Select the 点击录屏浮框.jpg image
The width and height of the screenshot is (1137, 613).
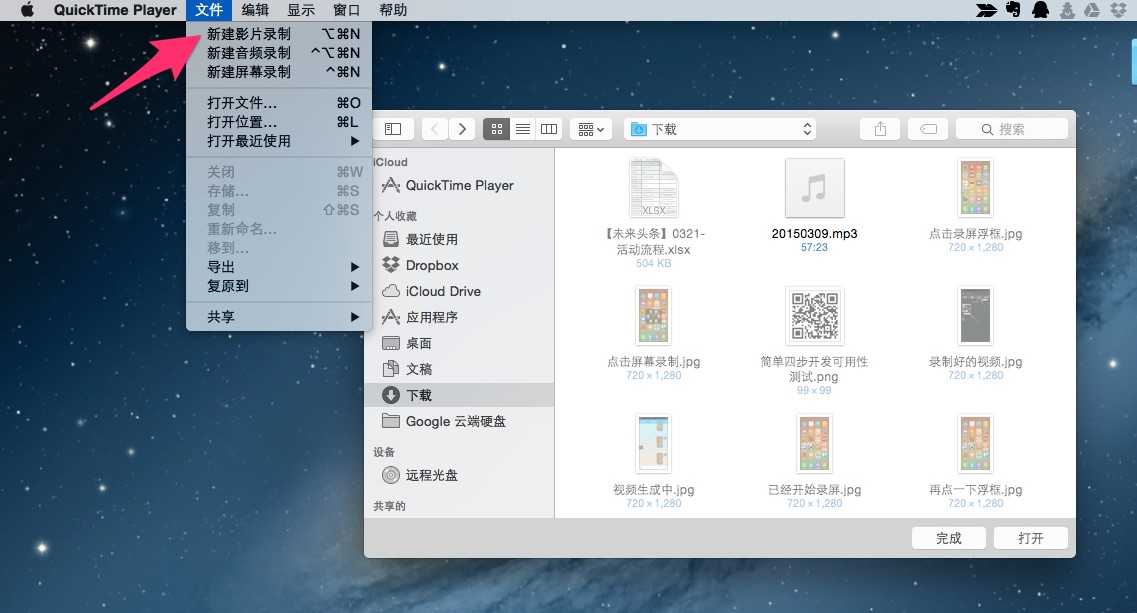(975, 205)
